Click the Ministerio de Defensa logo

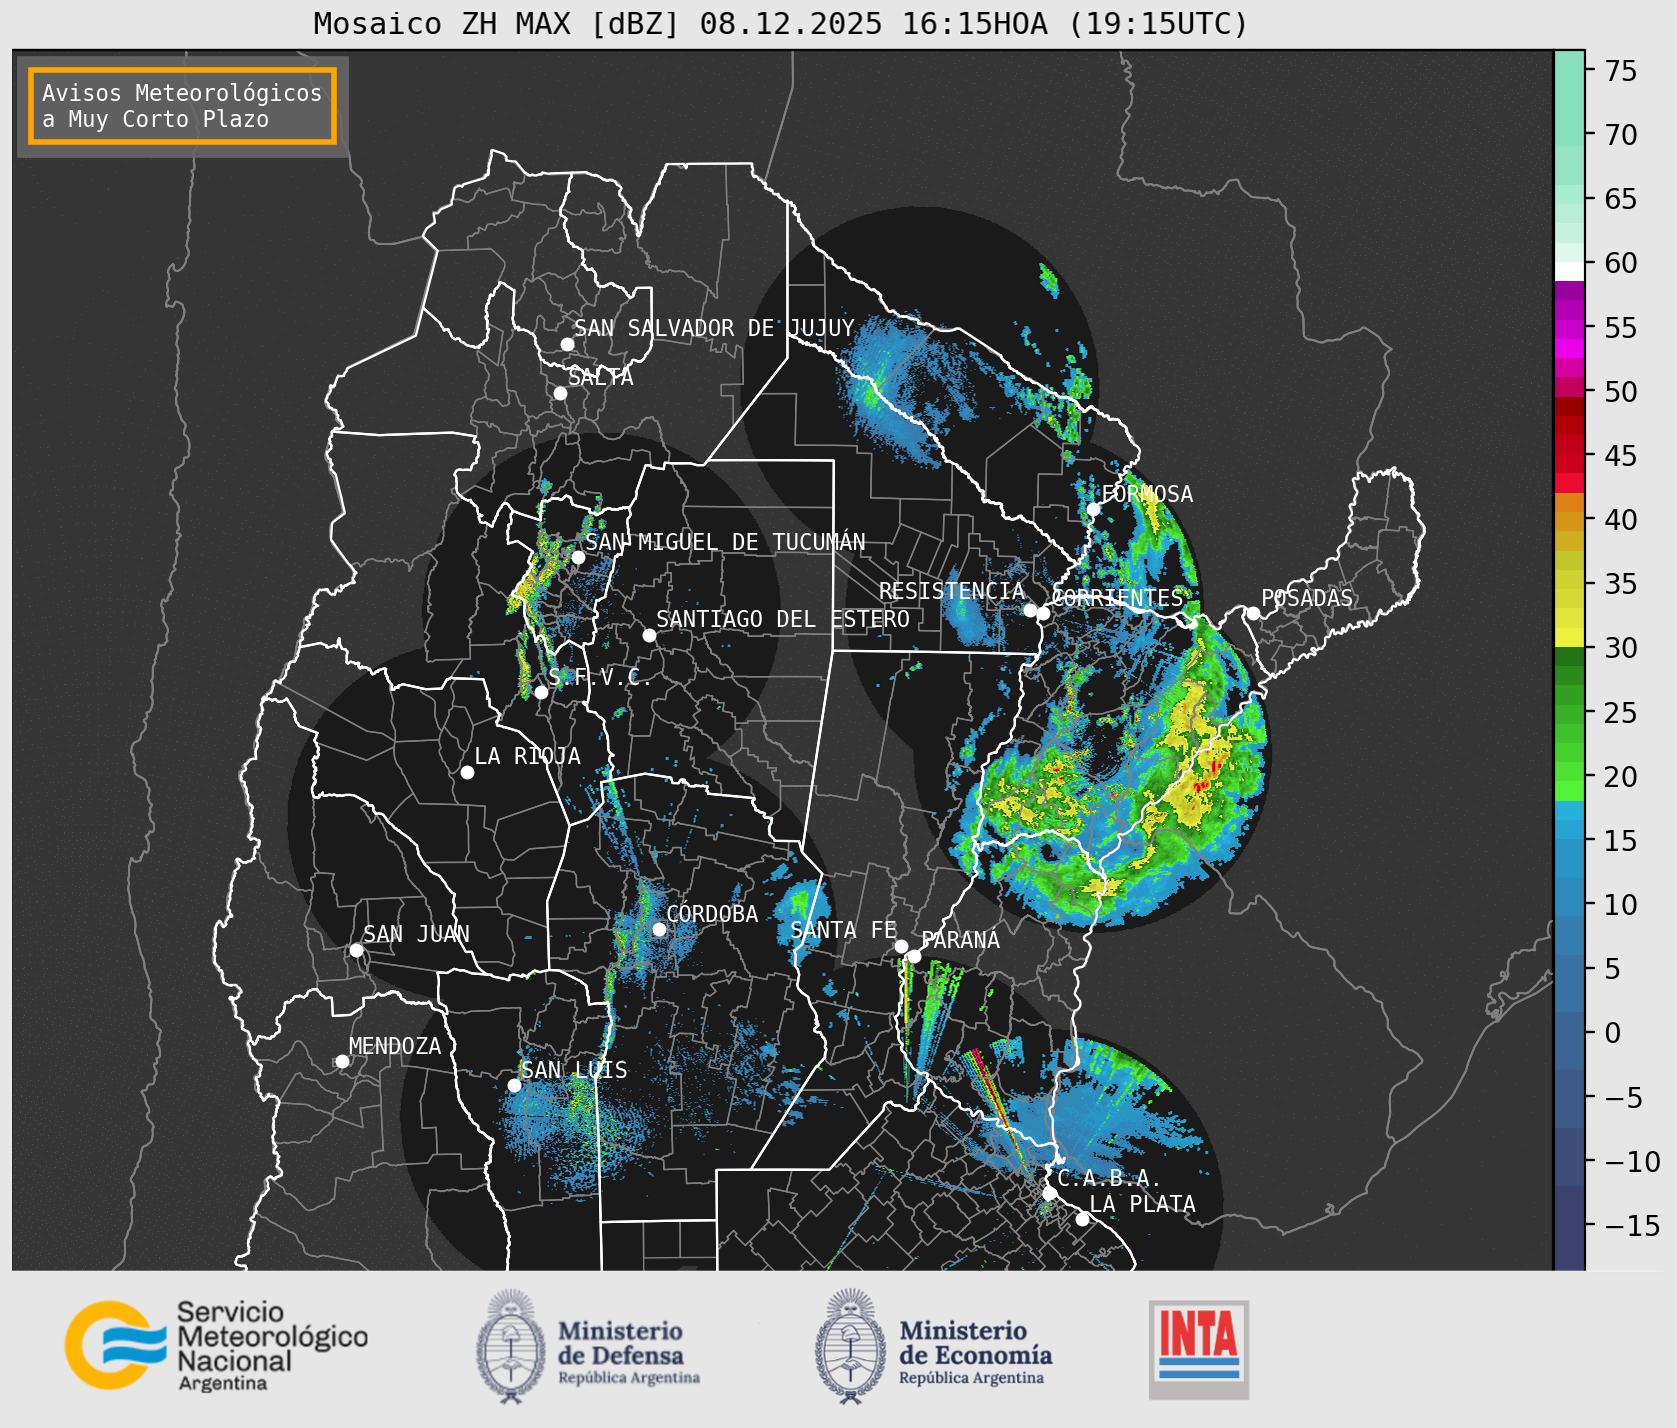point(588,1346)
